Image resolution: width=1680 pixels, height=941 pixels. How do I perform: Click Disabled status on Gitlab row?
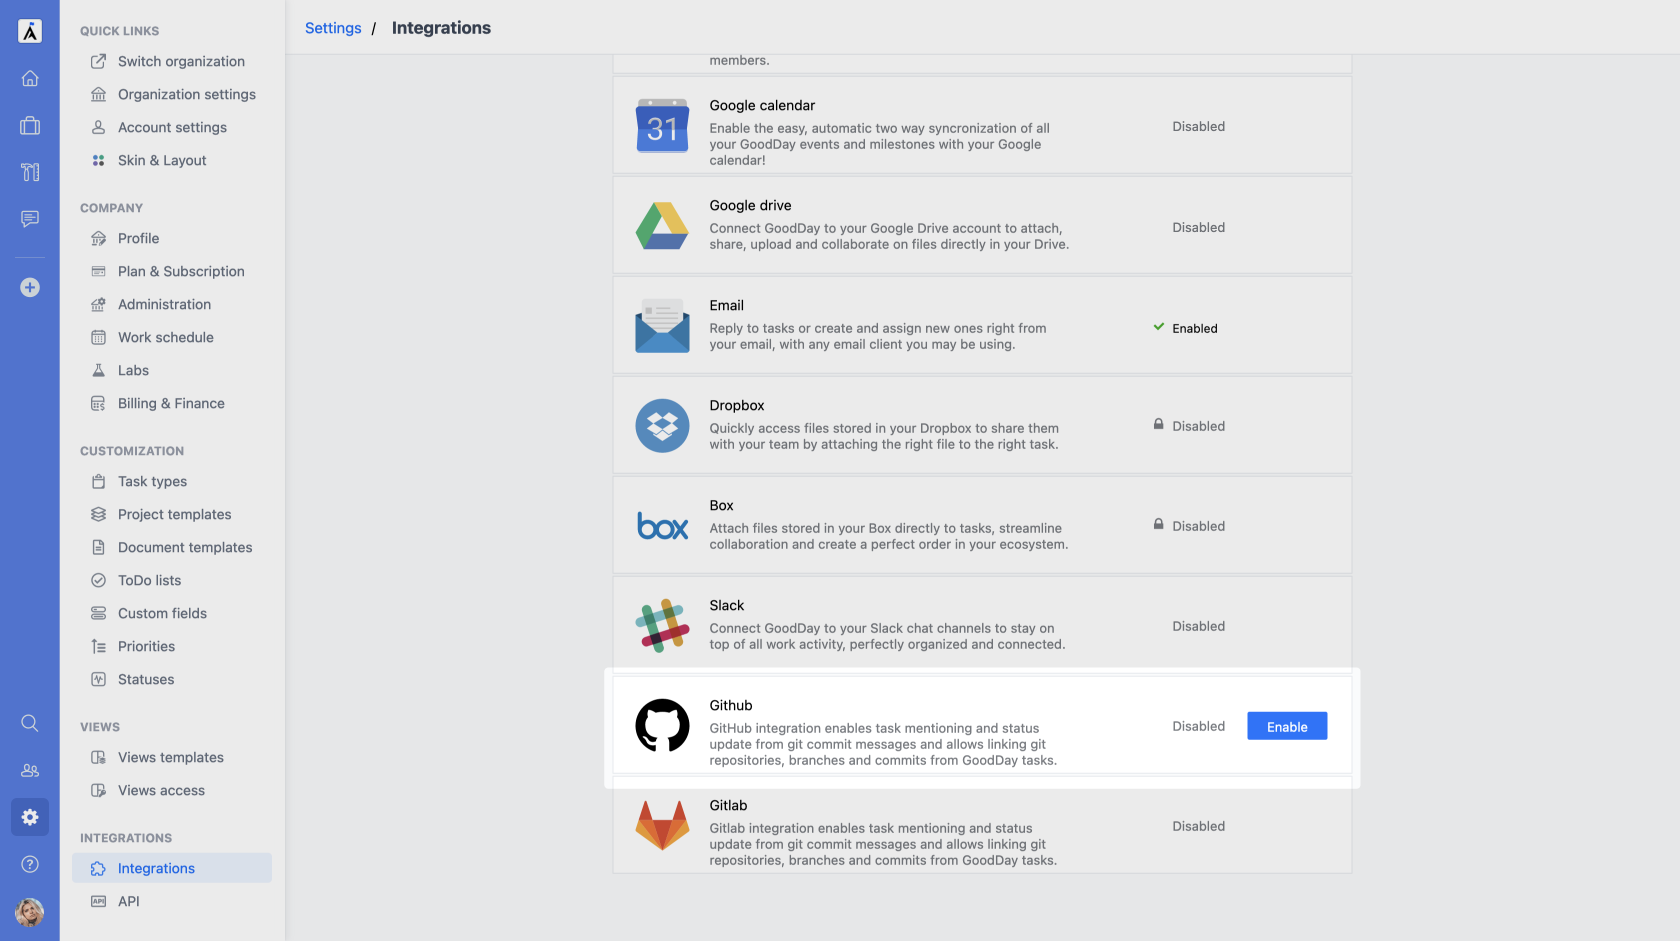1198,826
